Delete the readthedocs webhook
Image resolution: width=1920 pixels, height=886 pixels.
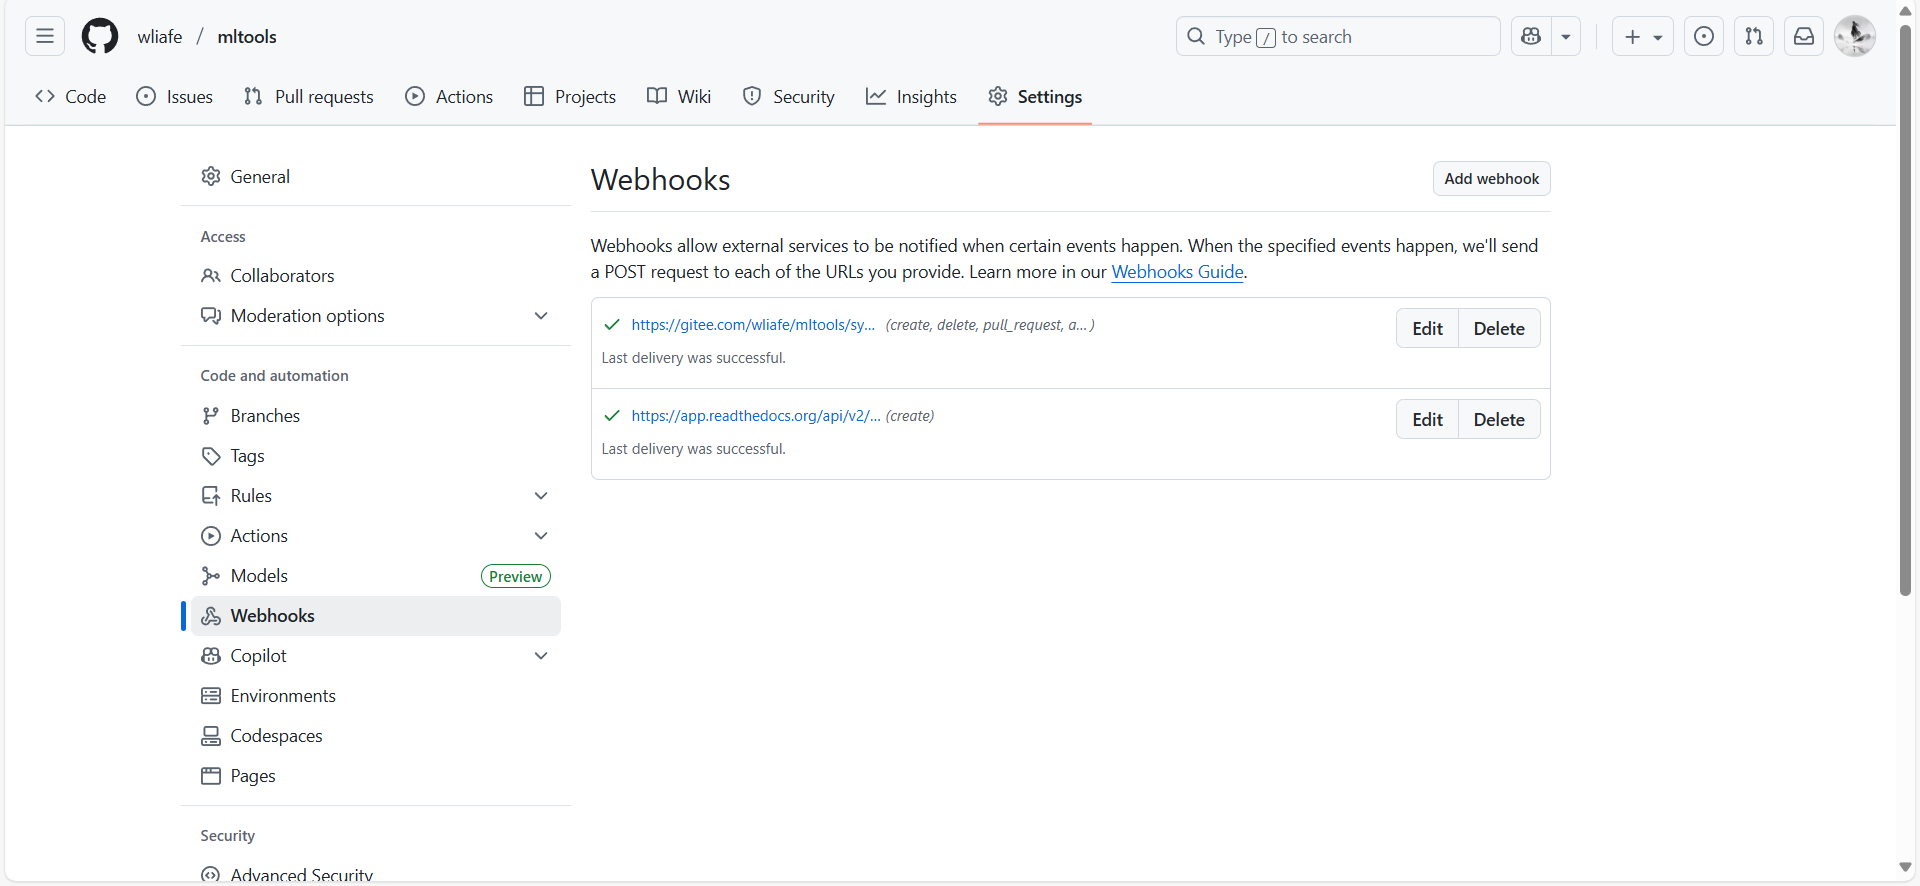(x=1499, y=420)
